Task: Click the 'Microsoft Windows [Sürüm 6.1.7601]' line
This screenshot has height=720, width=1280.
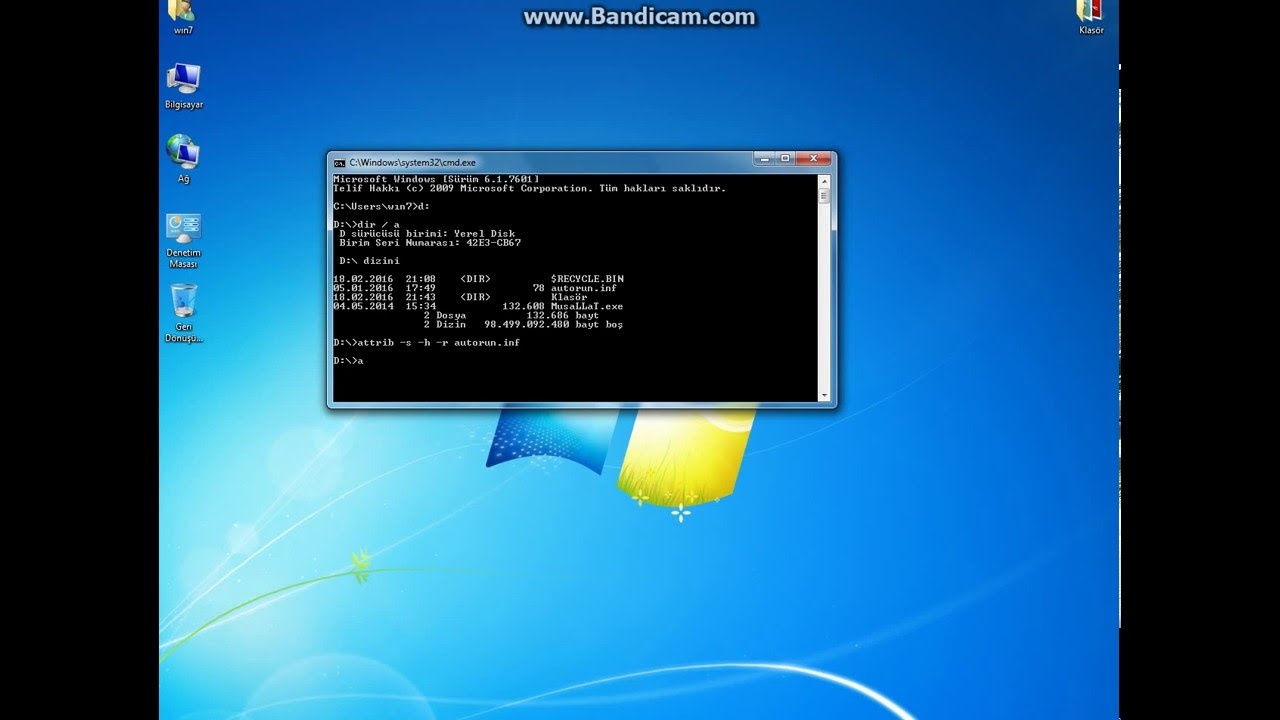Action: pos(436,179)
